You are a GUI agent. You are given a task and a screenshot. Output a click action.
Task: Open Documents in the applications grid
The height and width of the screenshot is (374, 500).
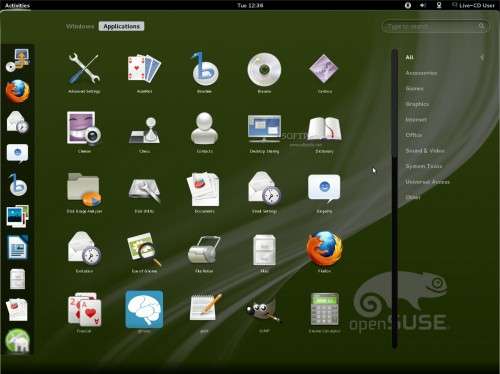pyautogui.click(x=204, y=189)
